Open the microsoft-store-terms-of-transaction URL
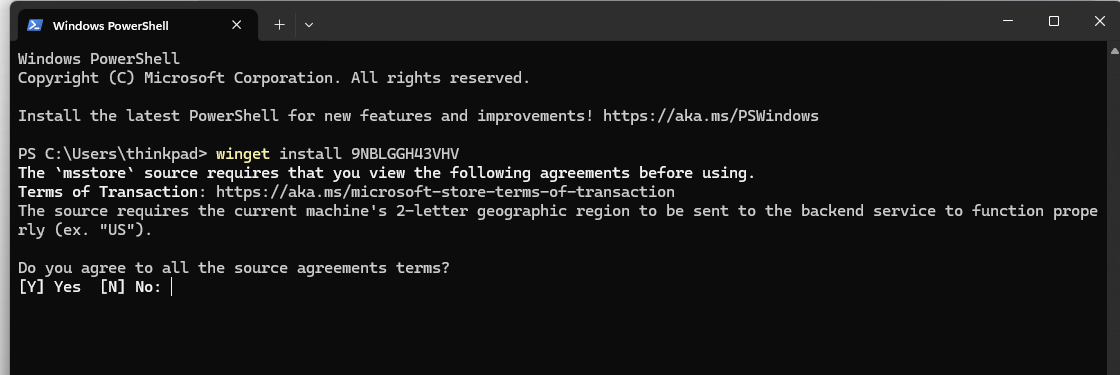 pos(445,192)
